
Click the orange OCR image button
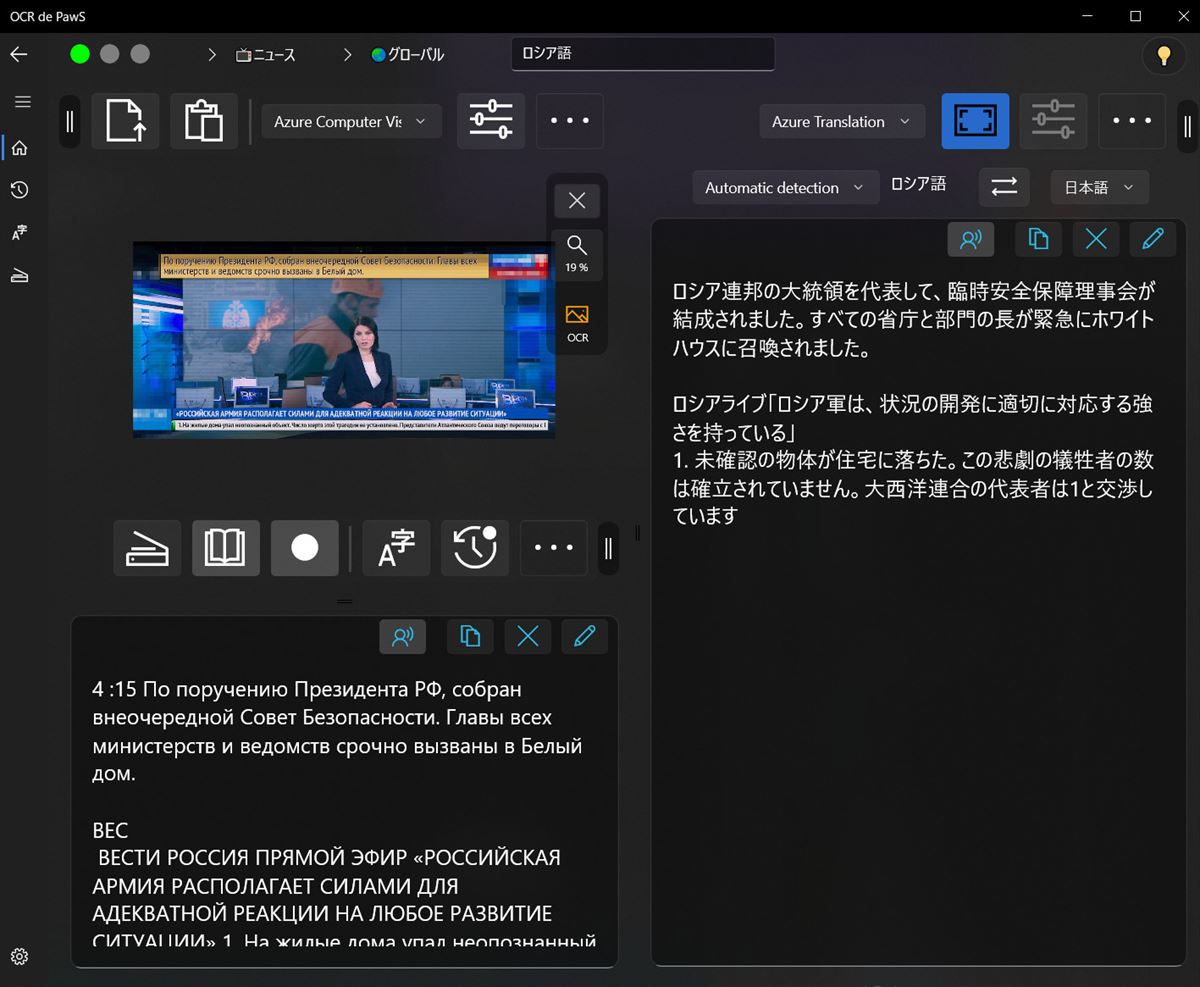click(x=577, y=323)
